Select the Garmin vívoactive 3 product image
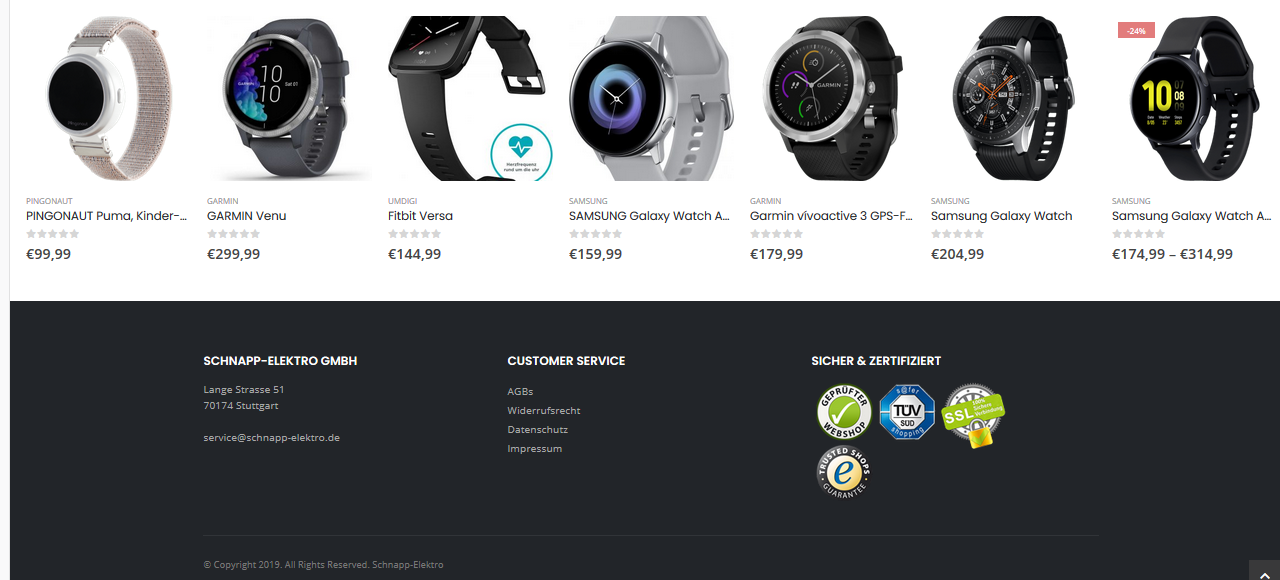Screen dimensions: 1280x580 [x=832, y=98]
